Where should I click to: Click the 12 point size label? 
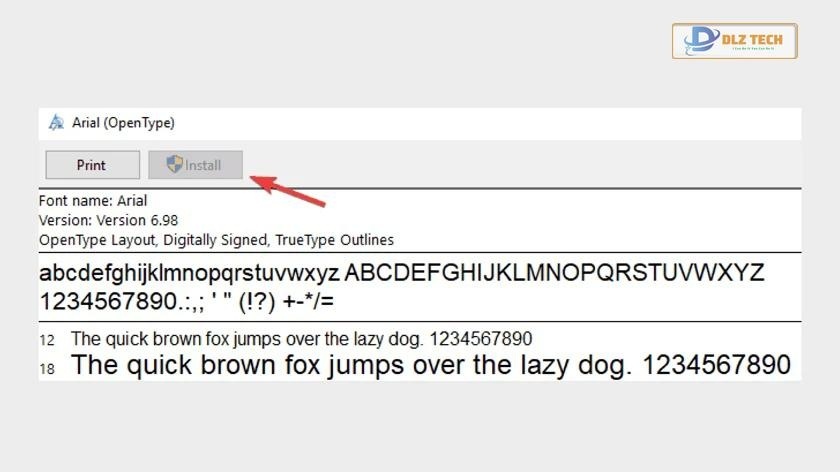pos(47,340)
